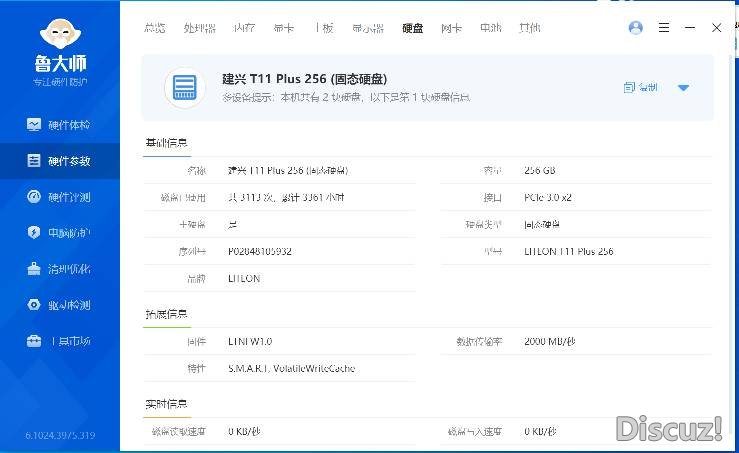Switch to the 显卡 tab
This screenshot has height=453, width=739.
284,28
